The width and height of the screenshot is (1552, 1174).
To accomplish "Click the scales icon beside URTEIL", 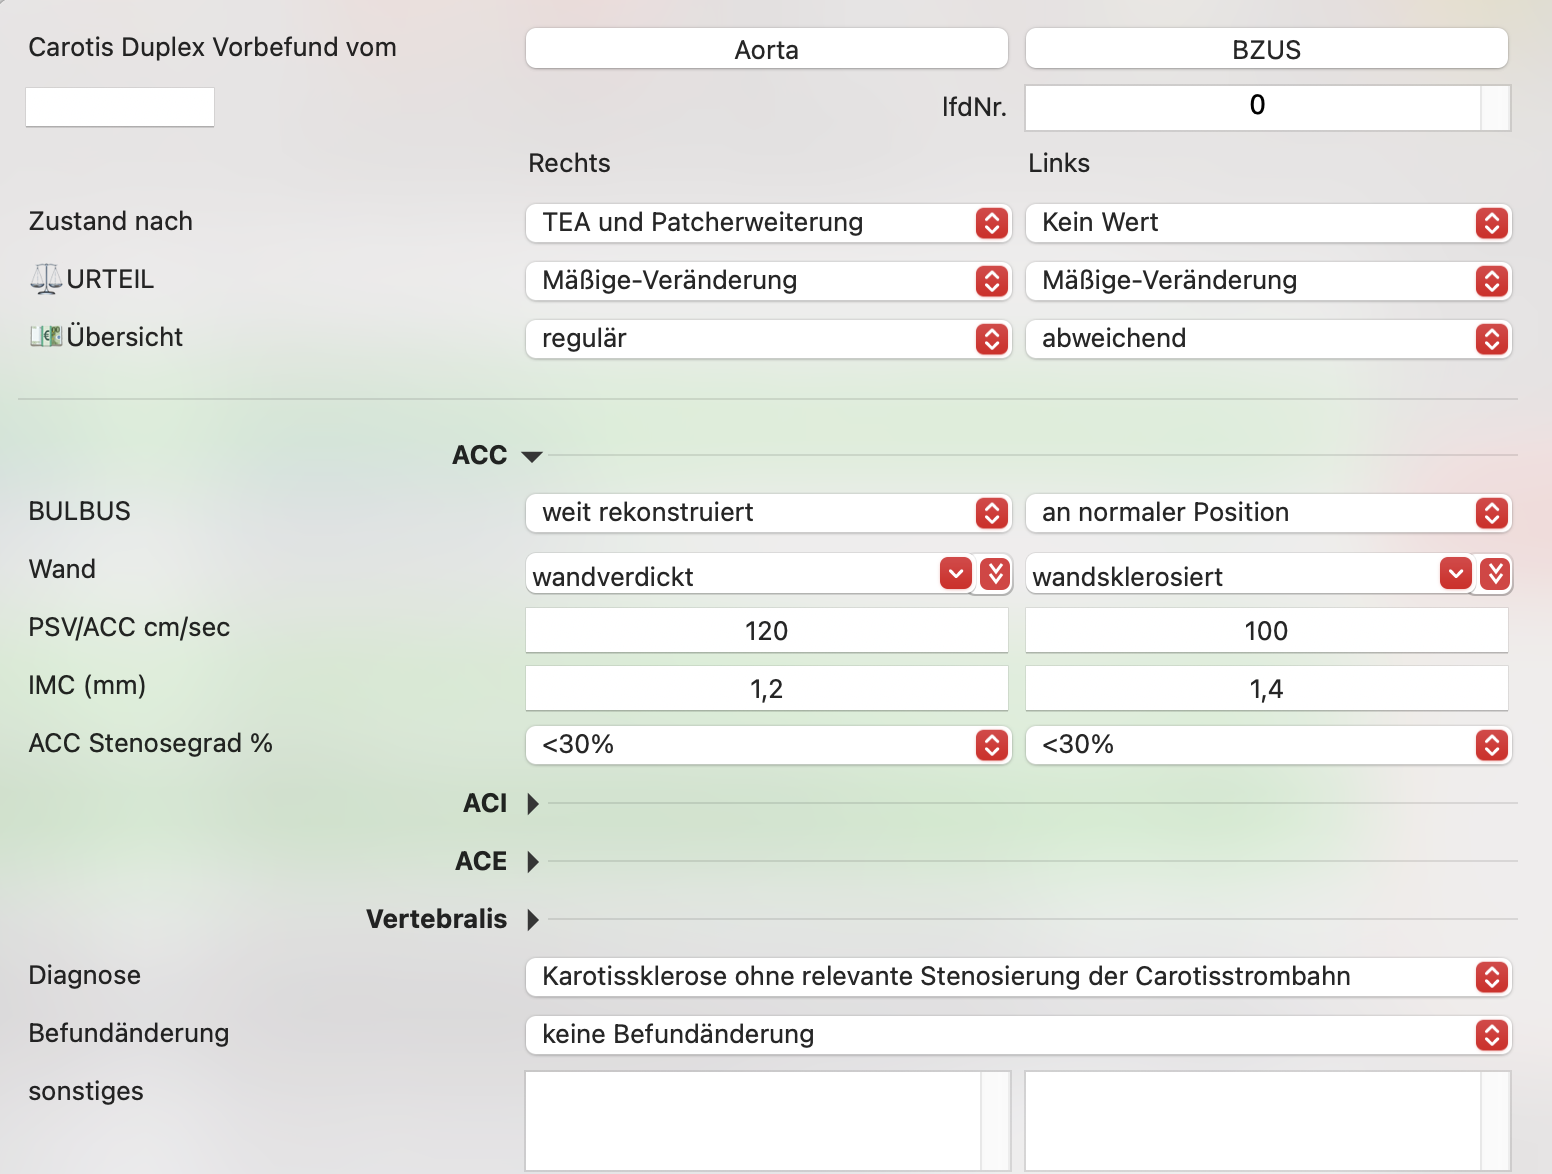I will pos(46,279).
